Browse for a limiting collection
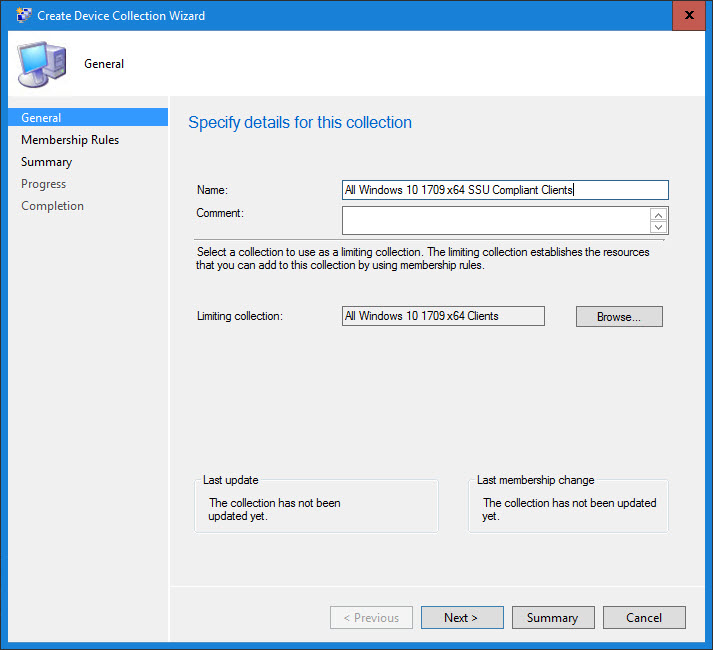This screenshot has width=713, height=650. [x=619, y=316]
